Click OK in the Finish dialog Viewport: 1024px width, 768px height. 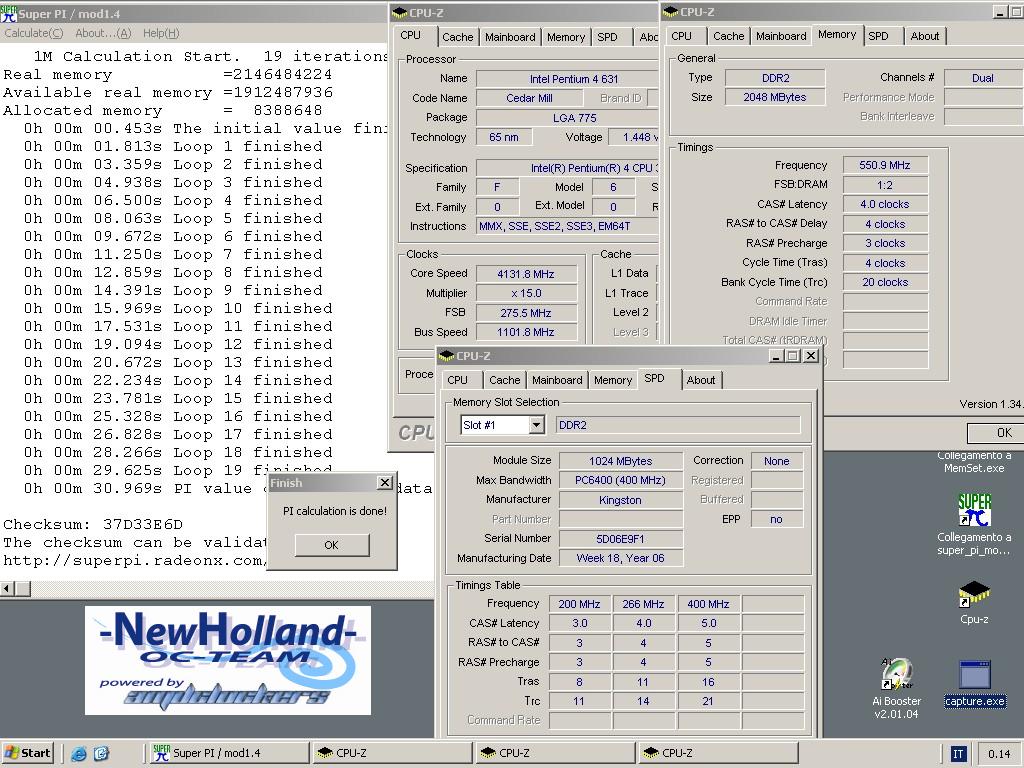click(x=332, y=545)
